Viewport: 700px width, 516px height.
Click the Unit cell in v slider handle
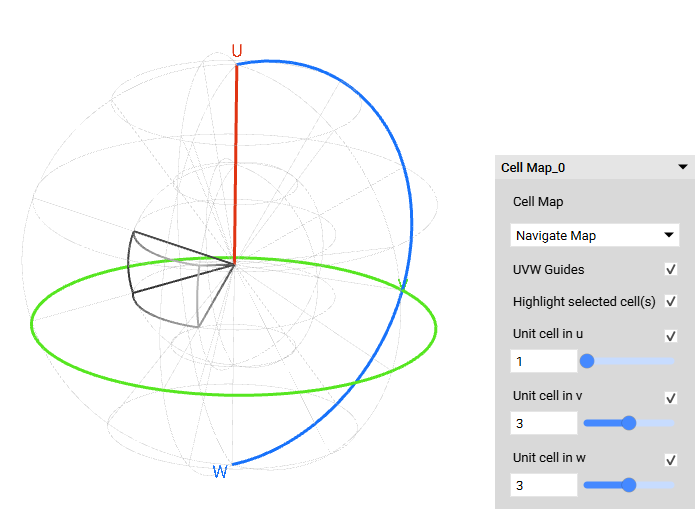(x=629, y=423)
